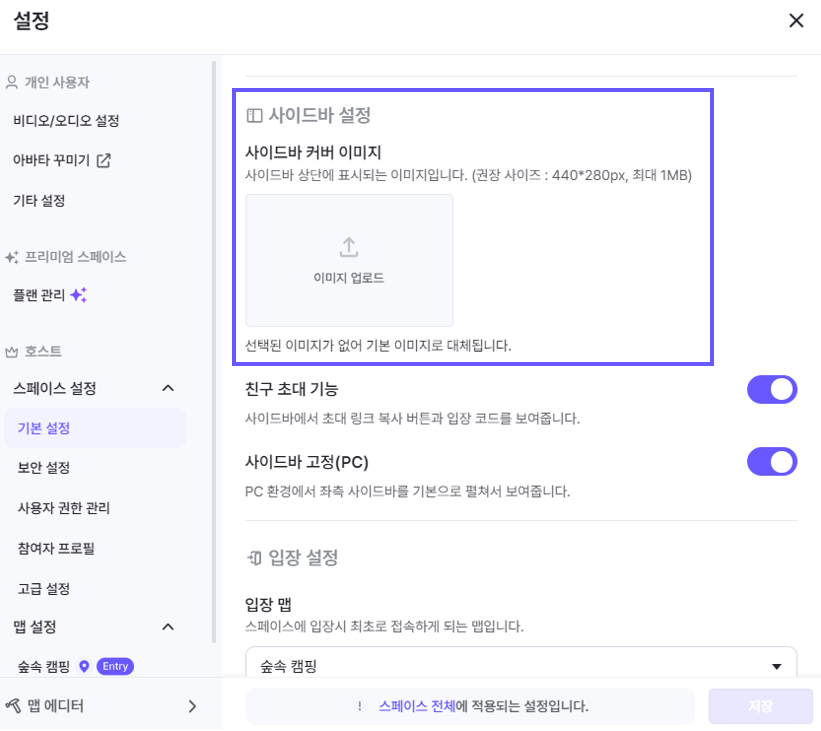821x731 pixels.
Task: Click the location pin icon beside 숲속 캠핑
Action: click(x=84, y=666)
